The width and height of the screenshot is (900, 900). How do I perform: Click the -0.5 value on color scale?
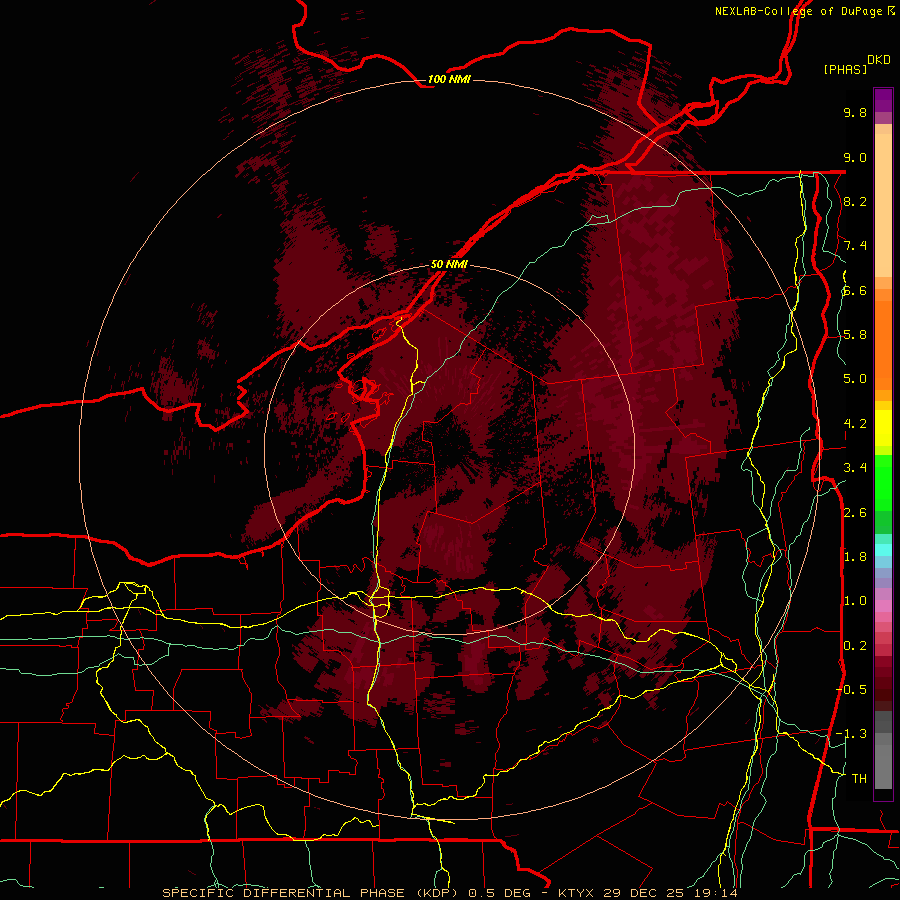[x=851, y=690]
